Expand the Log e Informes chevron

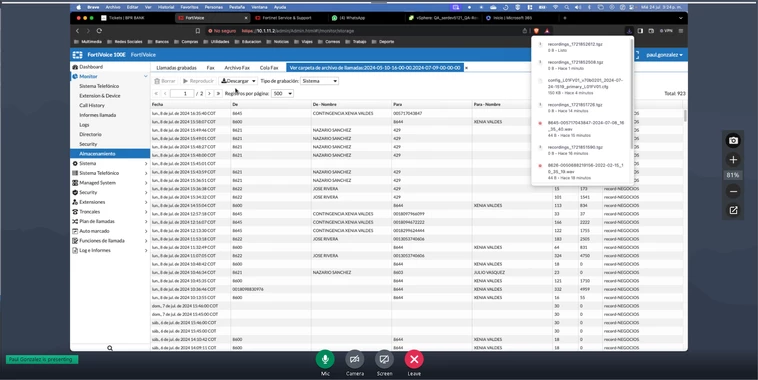pyautogui.click(x=146, y=250)
